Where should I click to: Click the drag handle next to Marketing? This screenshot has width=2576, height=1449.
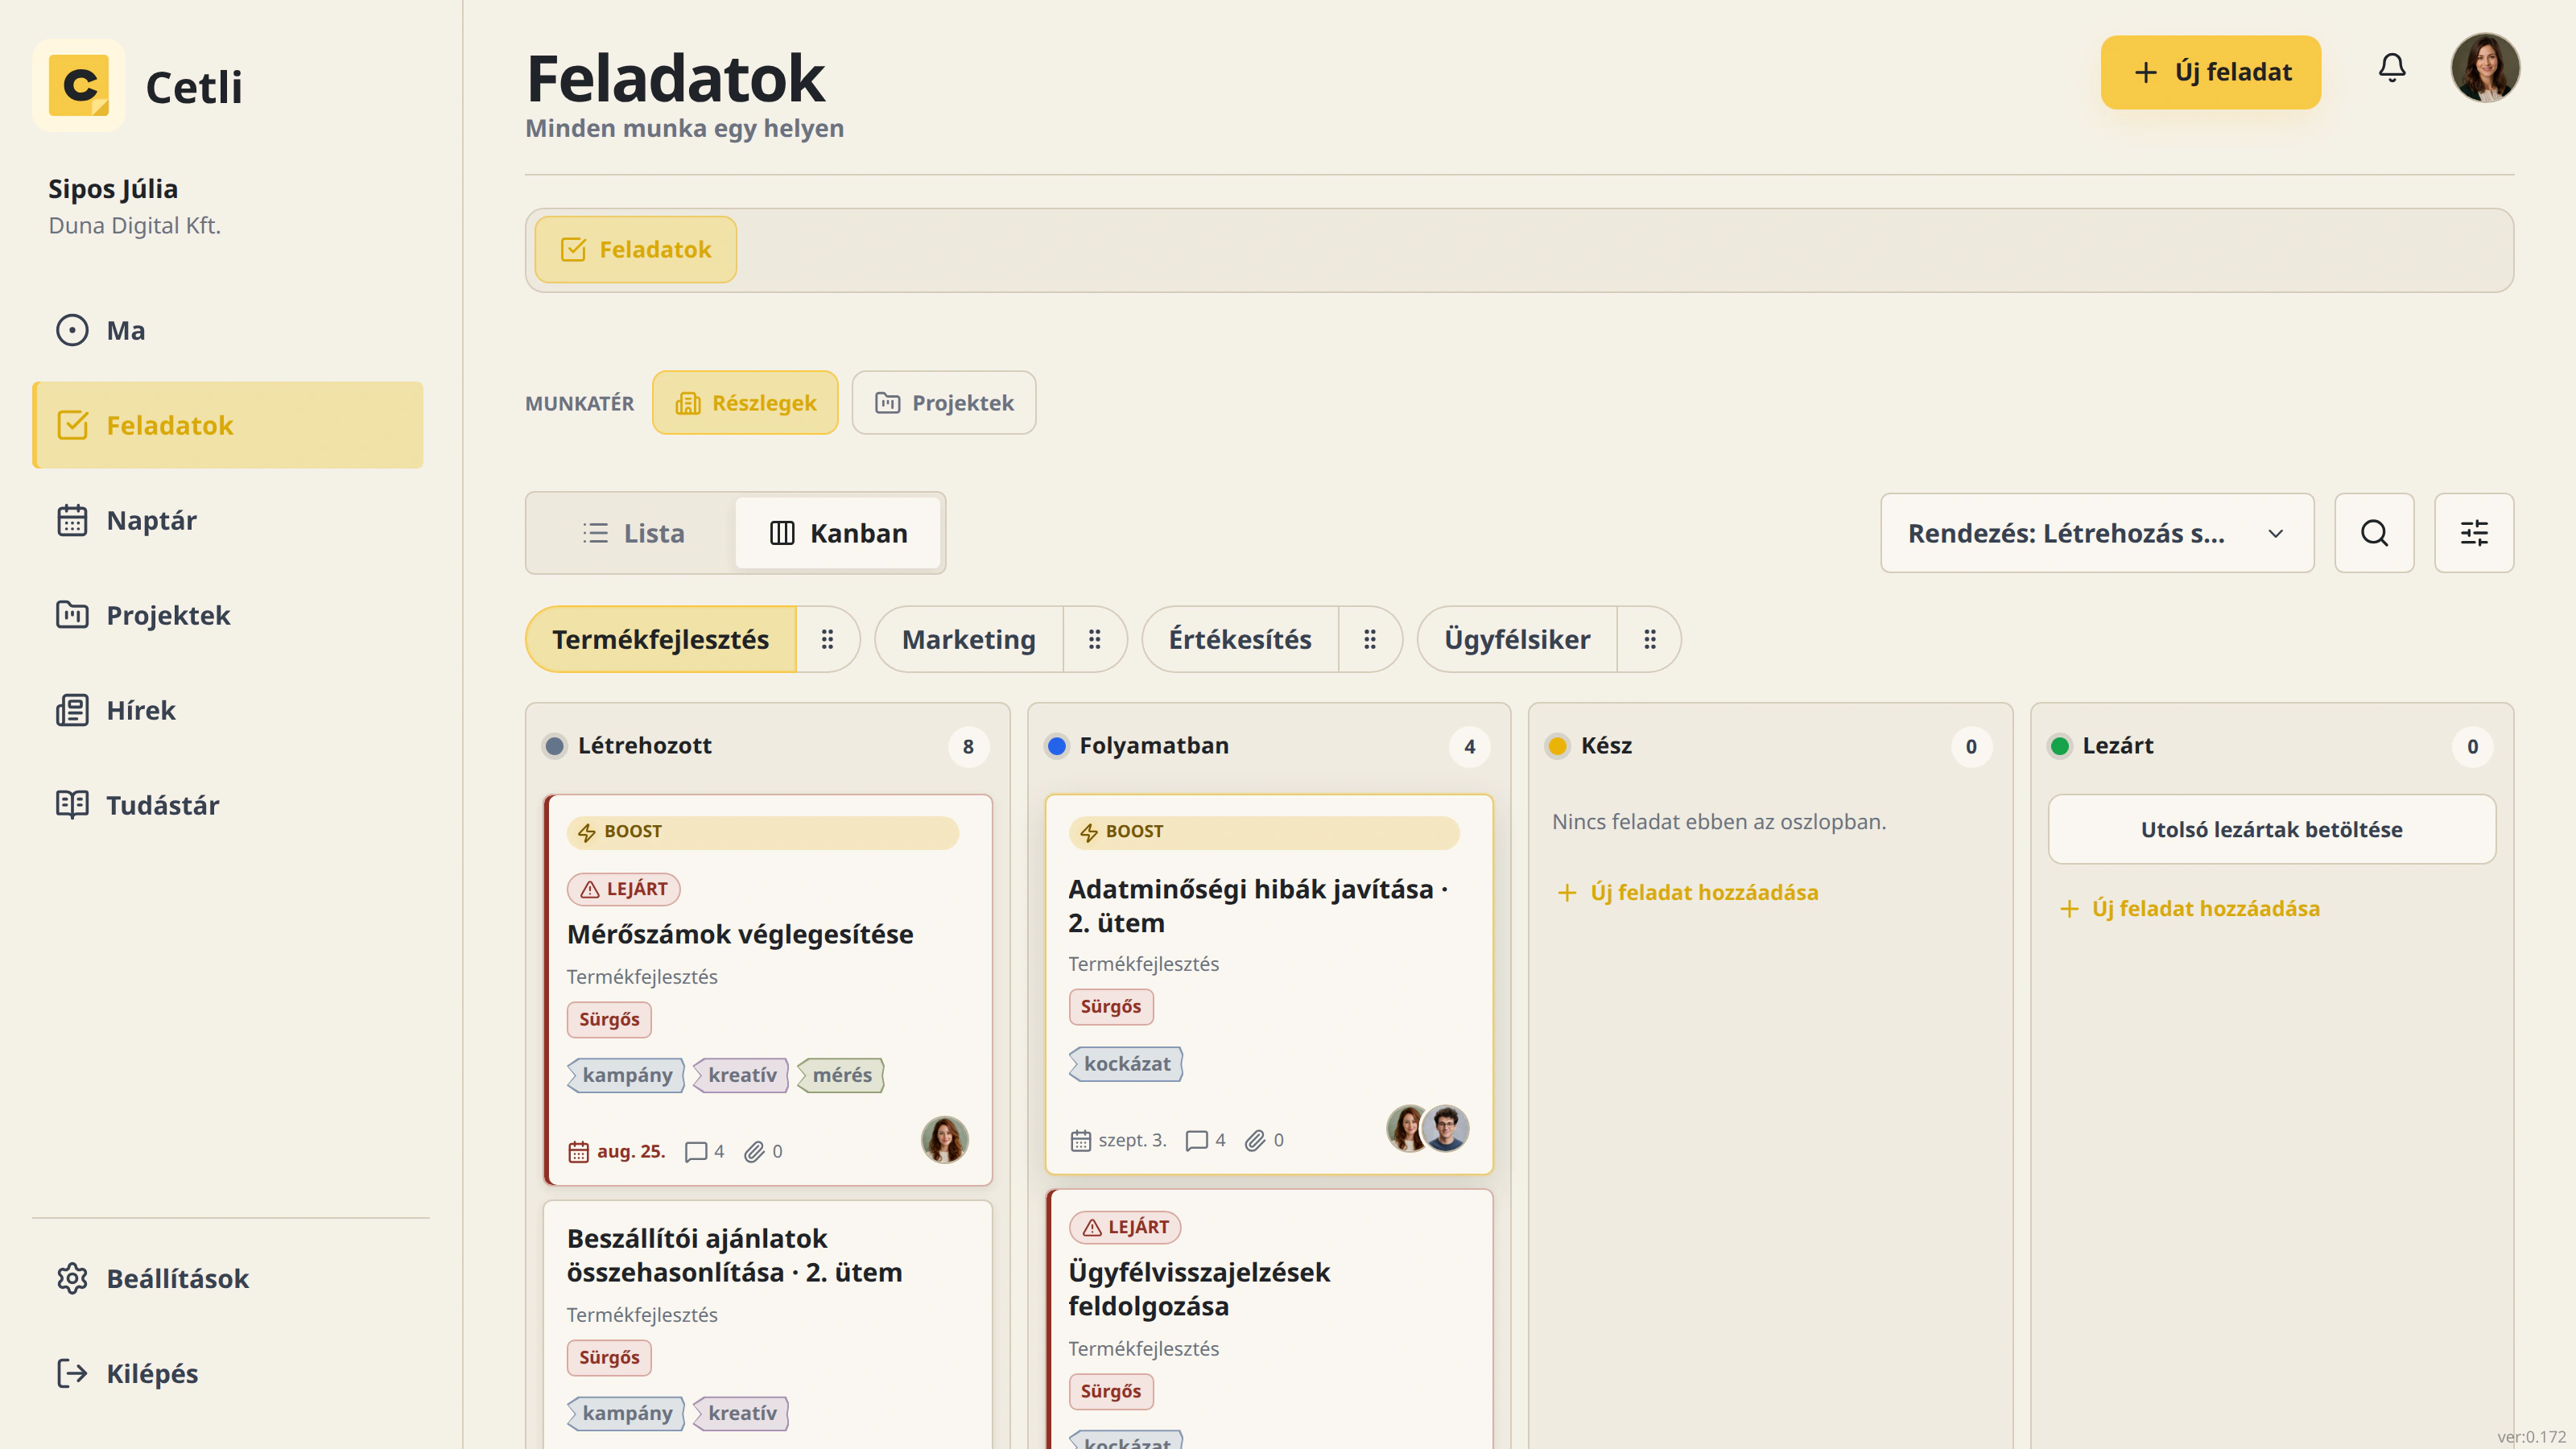1094,639
